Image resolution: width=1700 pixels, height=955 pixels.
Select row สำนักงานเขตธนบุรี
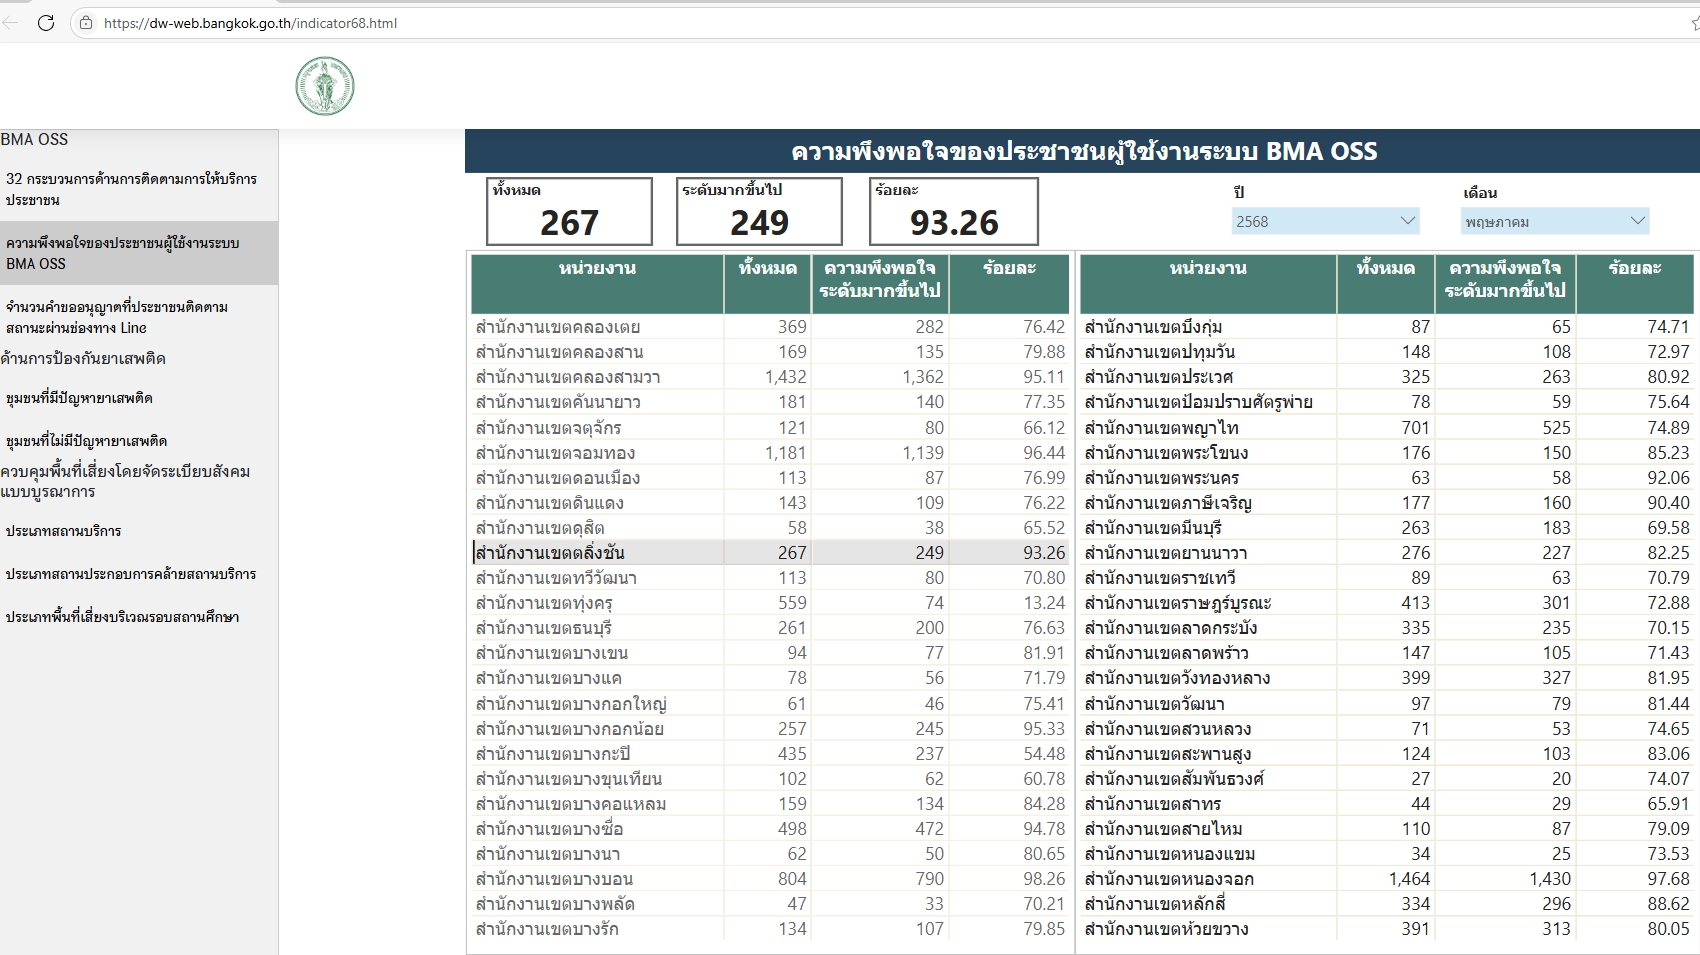click(x=770, y=628)
